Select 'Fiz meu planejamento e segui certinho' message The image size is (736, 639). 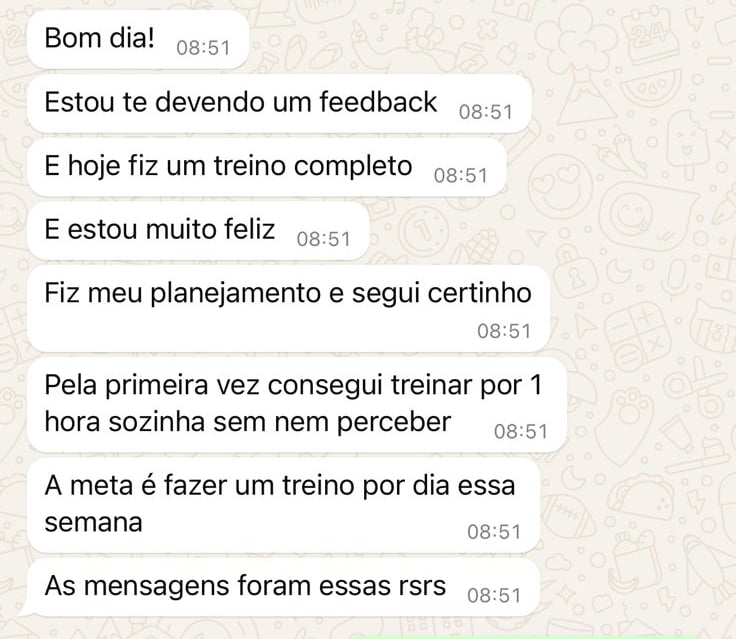(288, 308)
